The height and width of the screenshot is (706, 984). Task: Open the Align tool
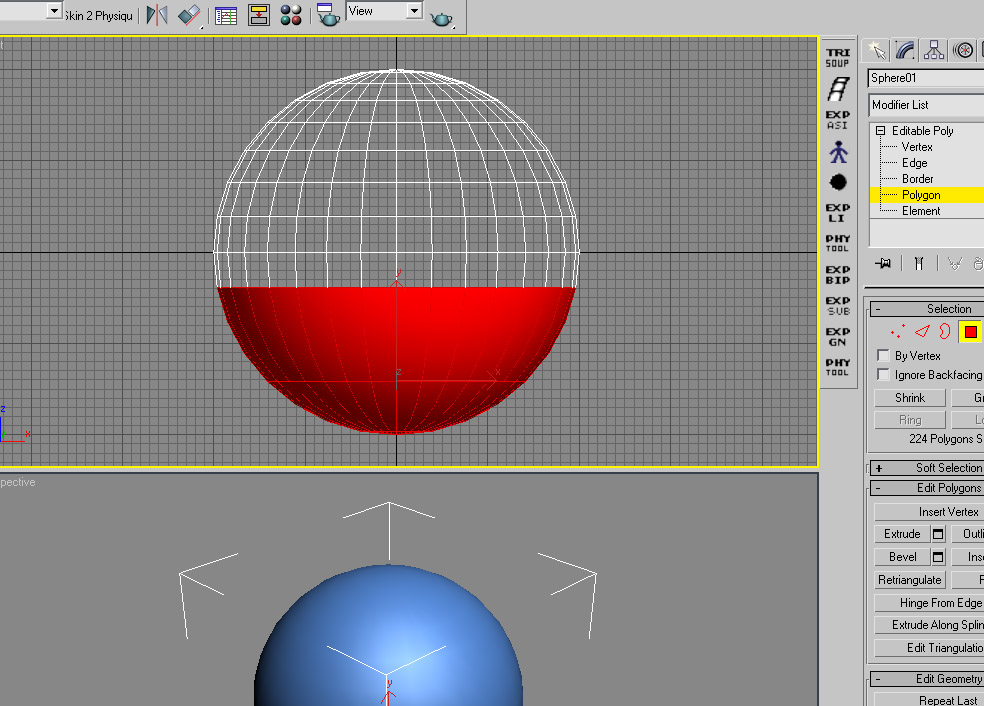[x=189, y=14]
